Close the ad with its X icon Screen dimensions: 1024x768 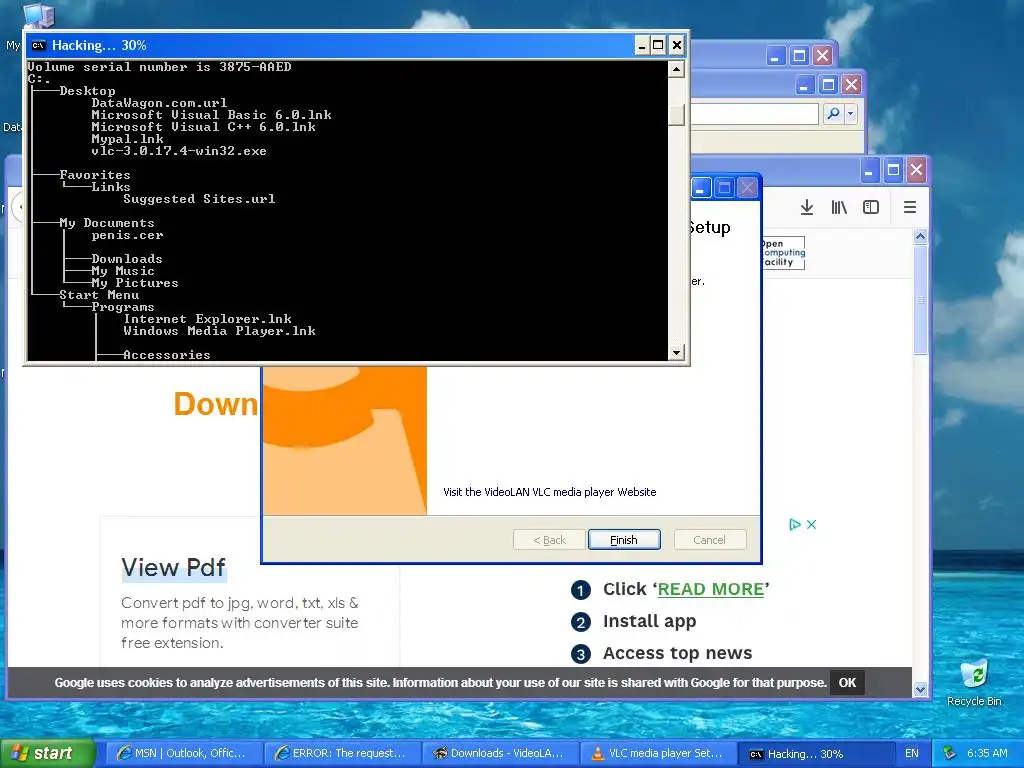(x=811, y=524)
